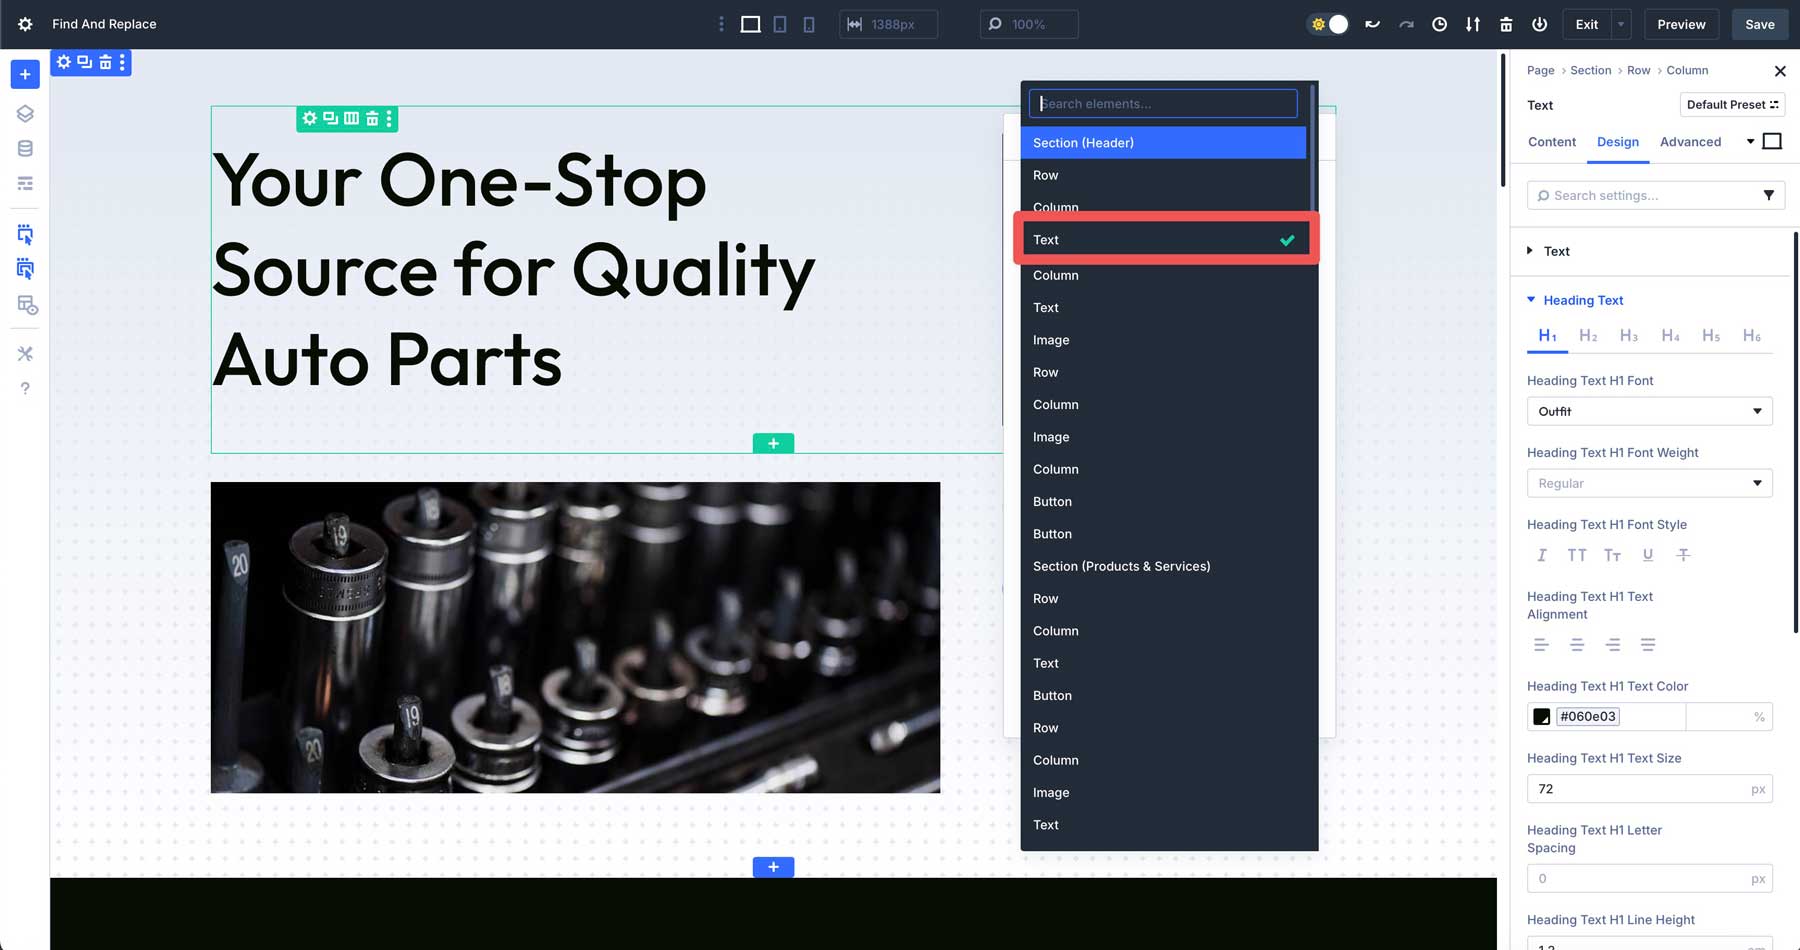
Task: Open the Font Weight dropdown showing Regular
Action: coord(1649,483)
